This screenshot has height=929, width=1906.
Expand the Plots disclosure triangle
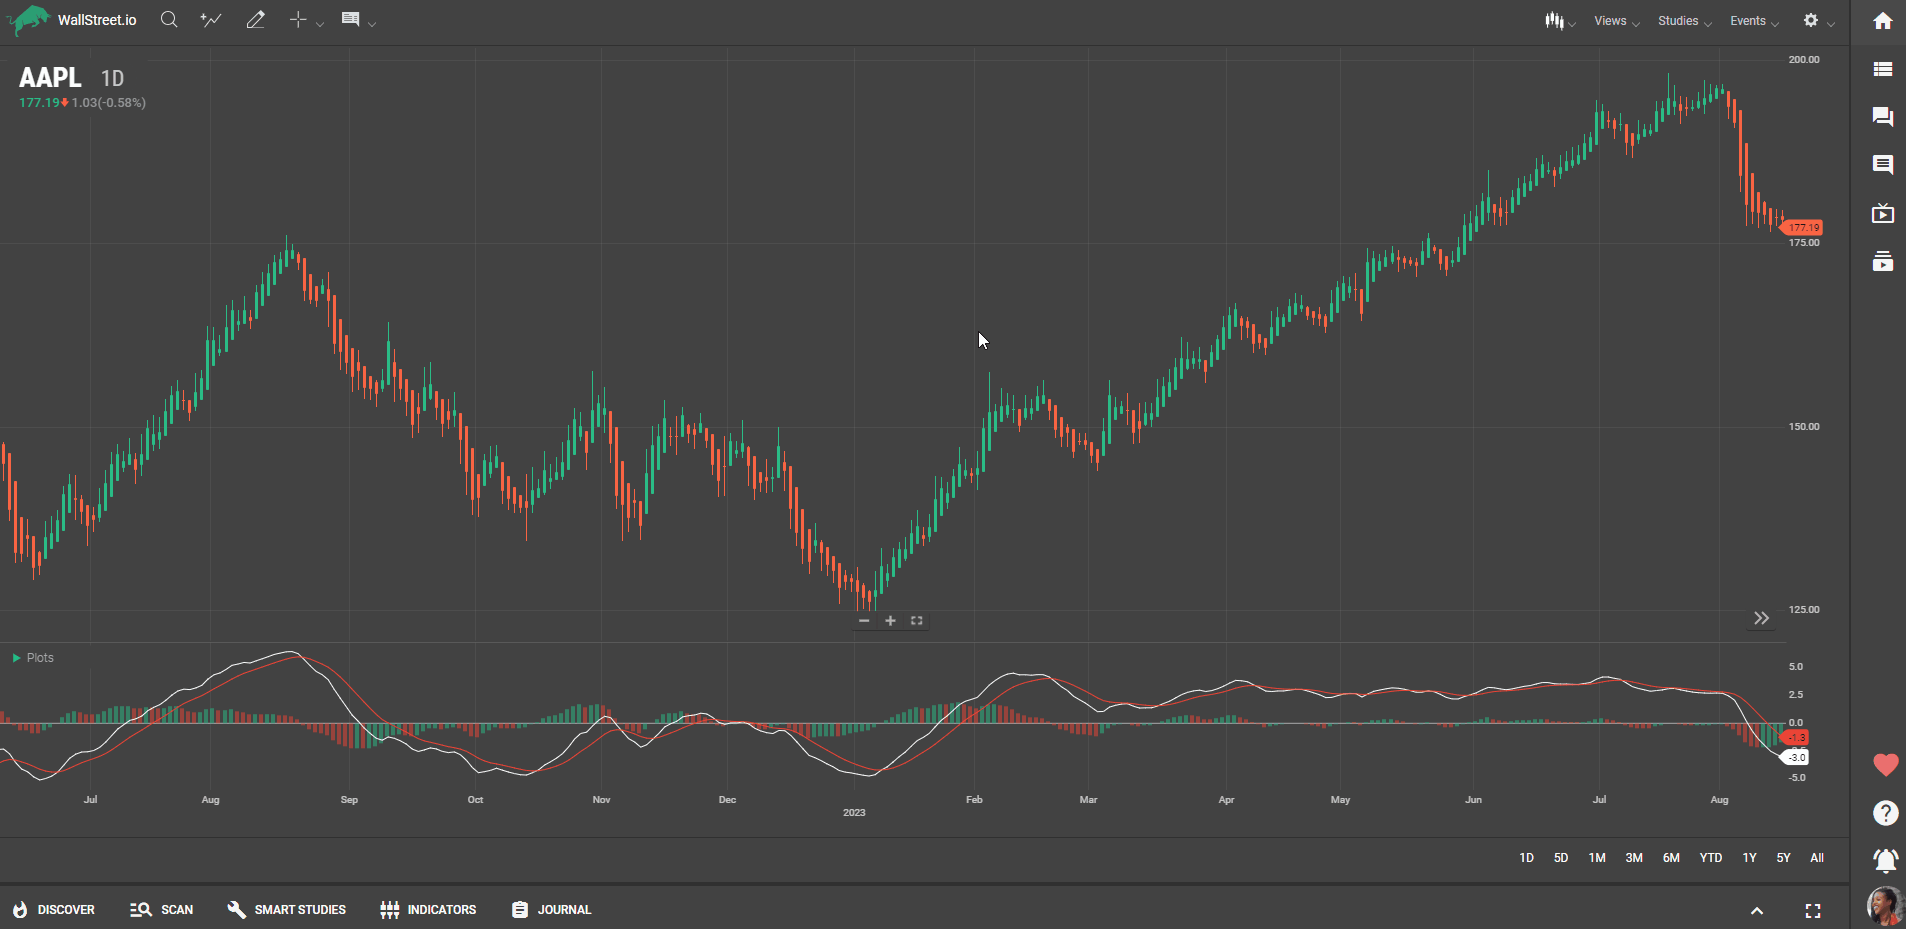pyautogui.click(x=16, y=658)
